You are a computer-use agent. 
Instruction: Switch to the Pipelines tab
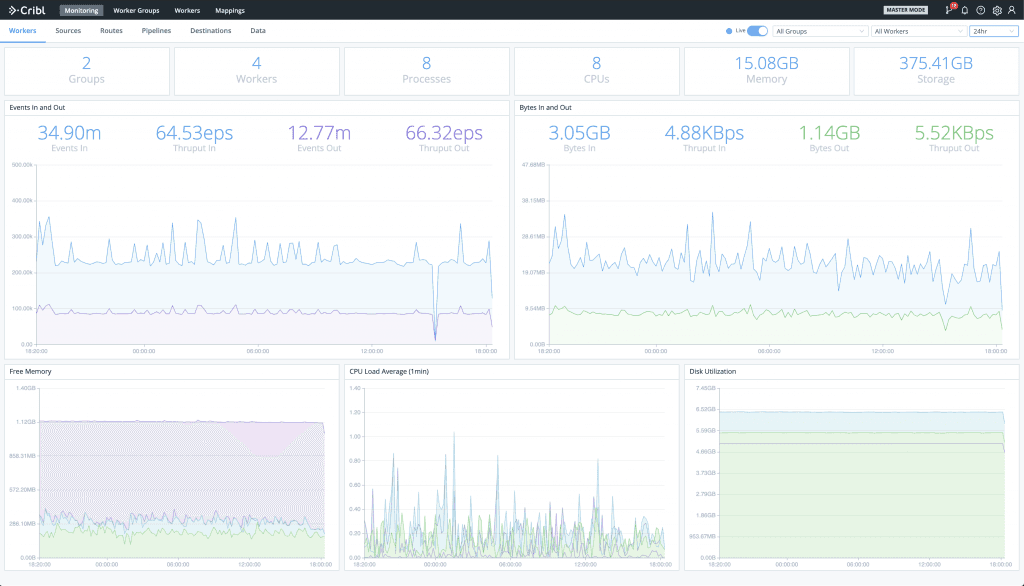click(156, 31)
